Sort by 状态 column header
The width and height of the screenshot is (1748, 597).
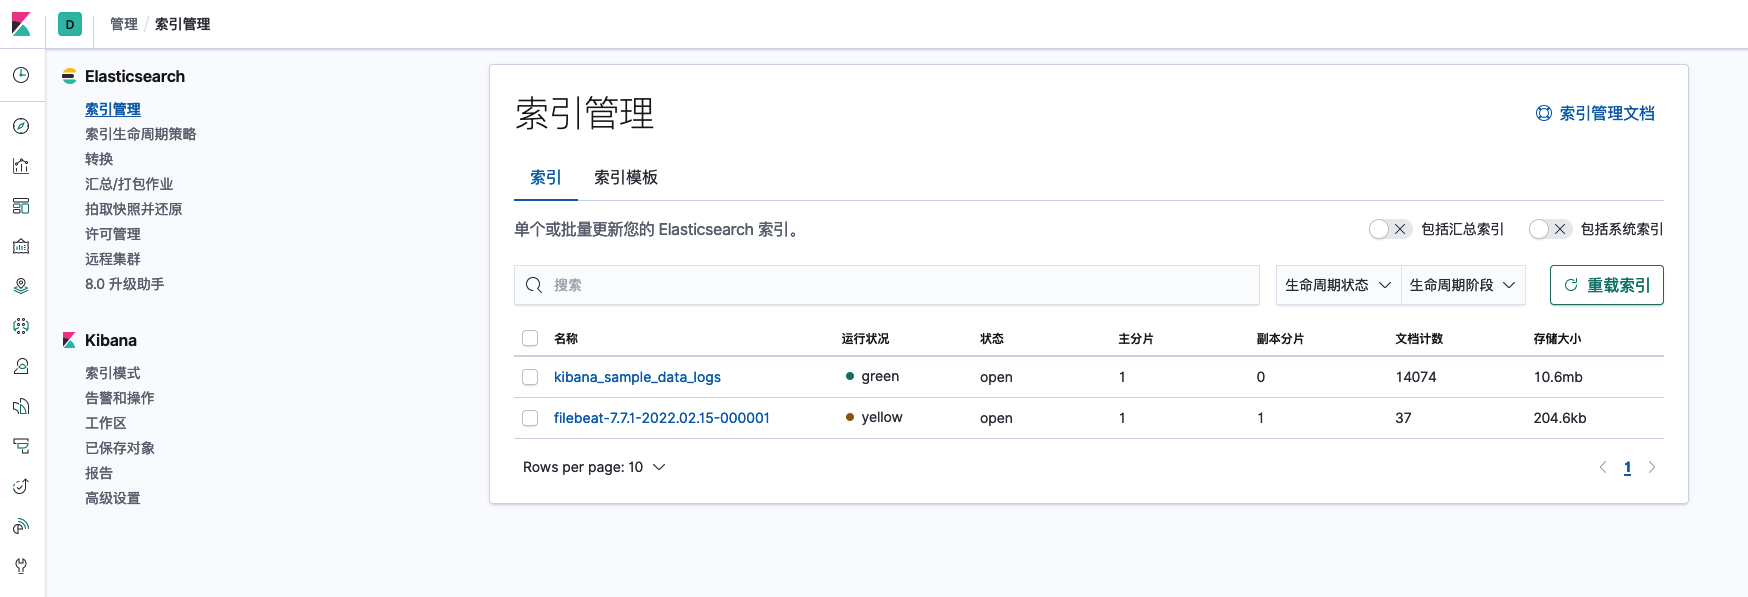992,339
